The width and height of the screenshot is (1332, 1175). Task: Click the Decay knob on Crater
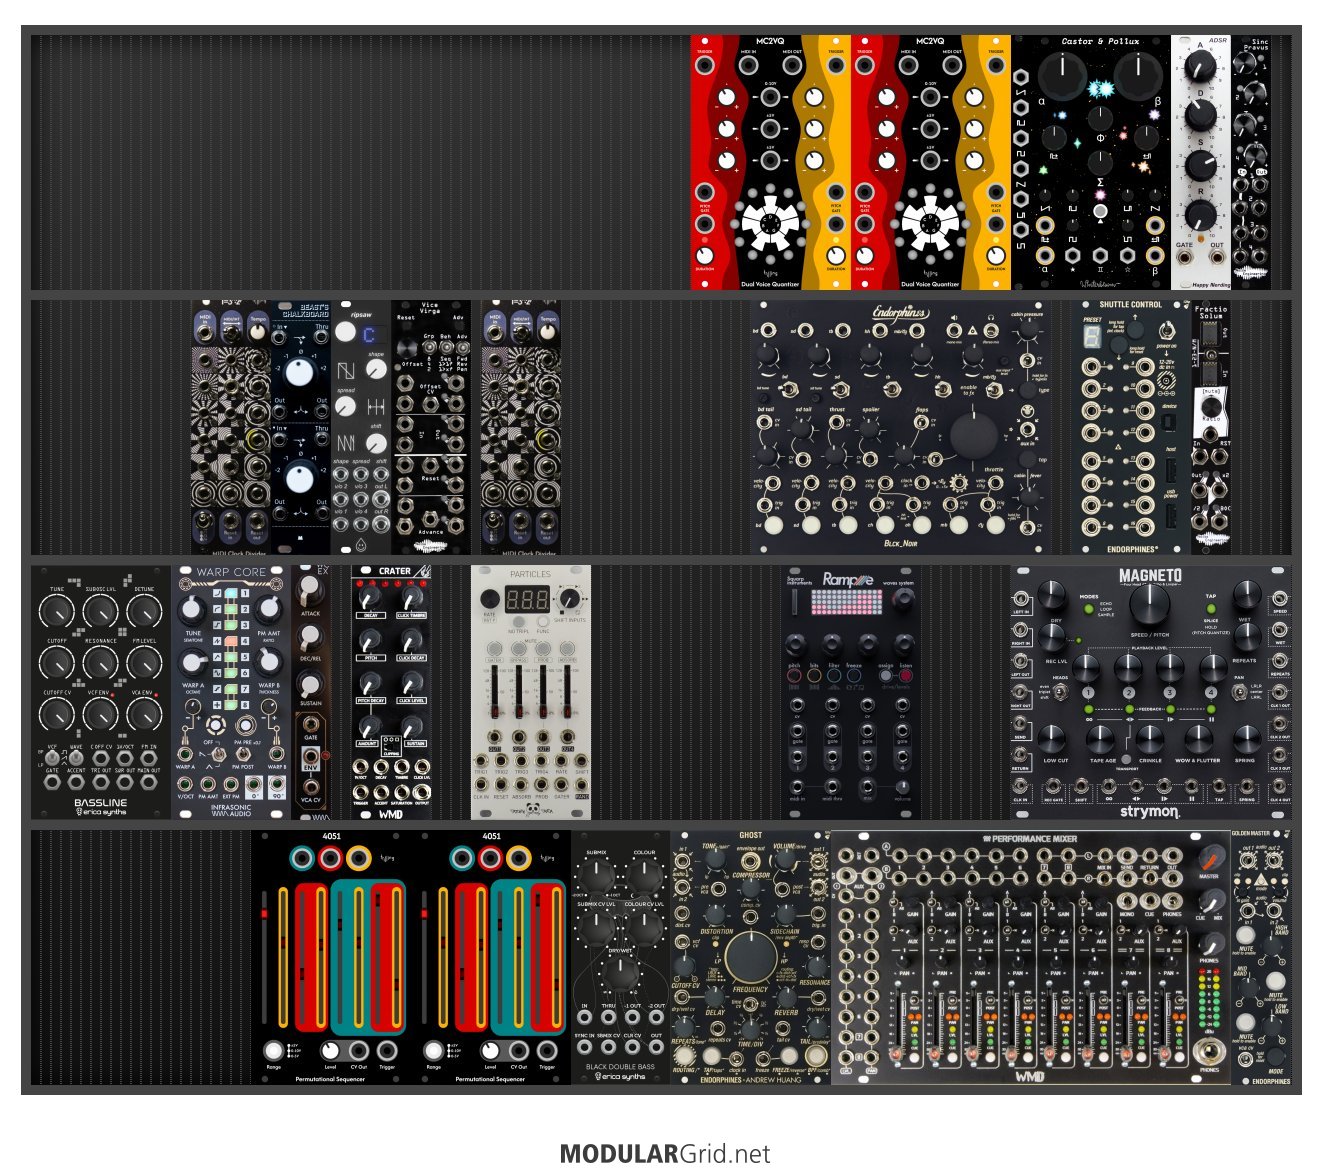(x=369, y=598)
